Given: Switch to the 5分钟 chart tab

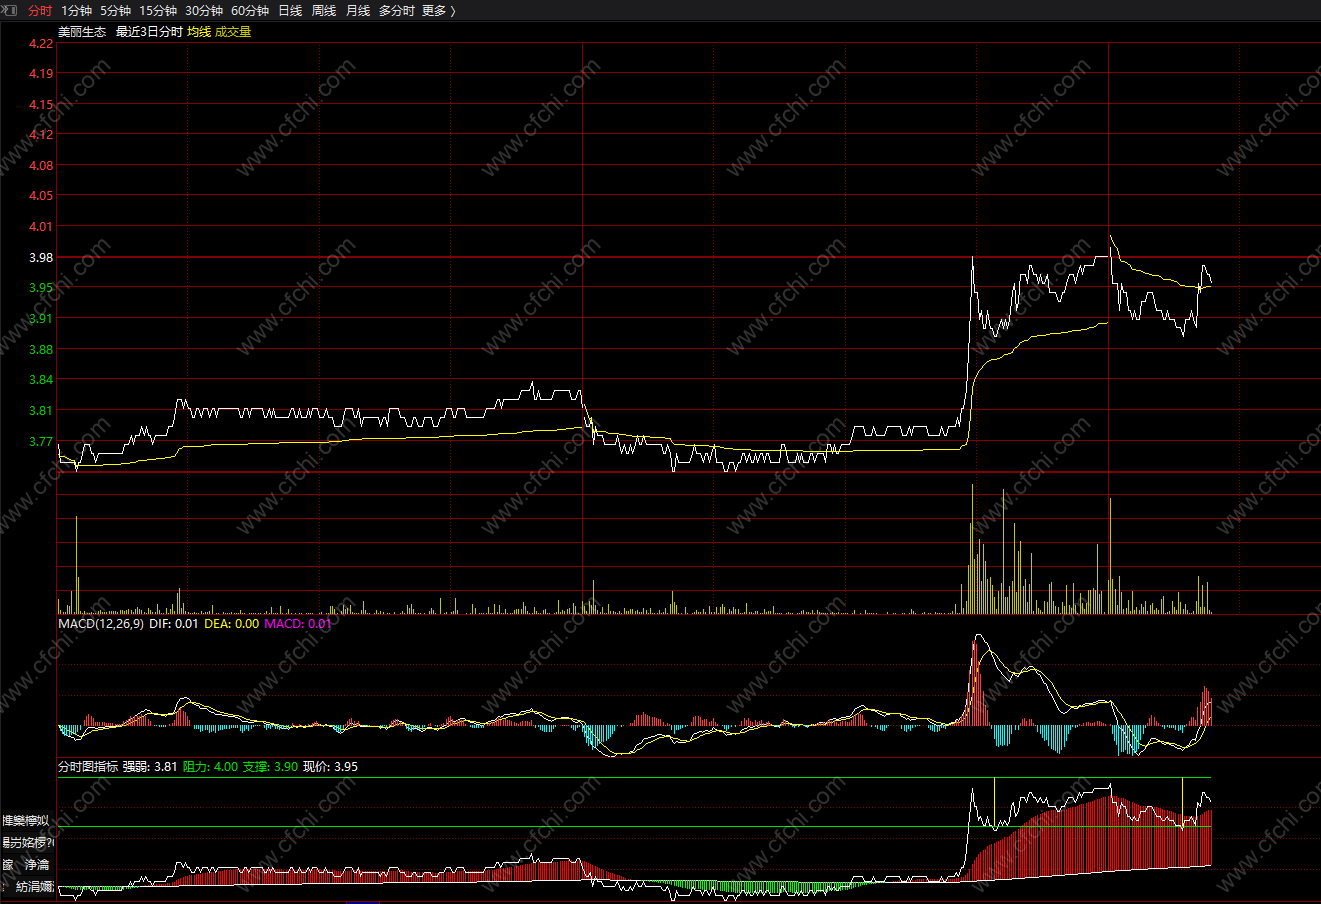Looking at the screenshot, I should 115,10.
